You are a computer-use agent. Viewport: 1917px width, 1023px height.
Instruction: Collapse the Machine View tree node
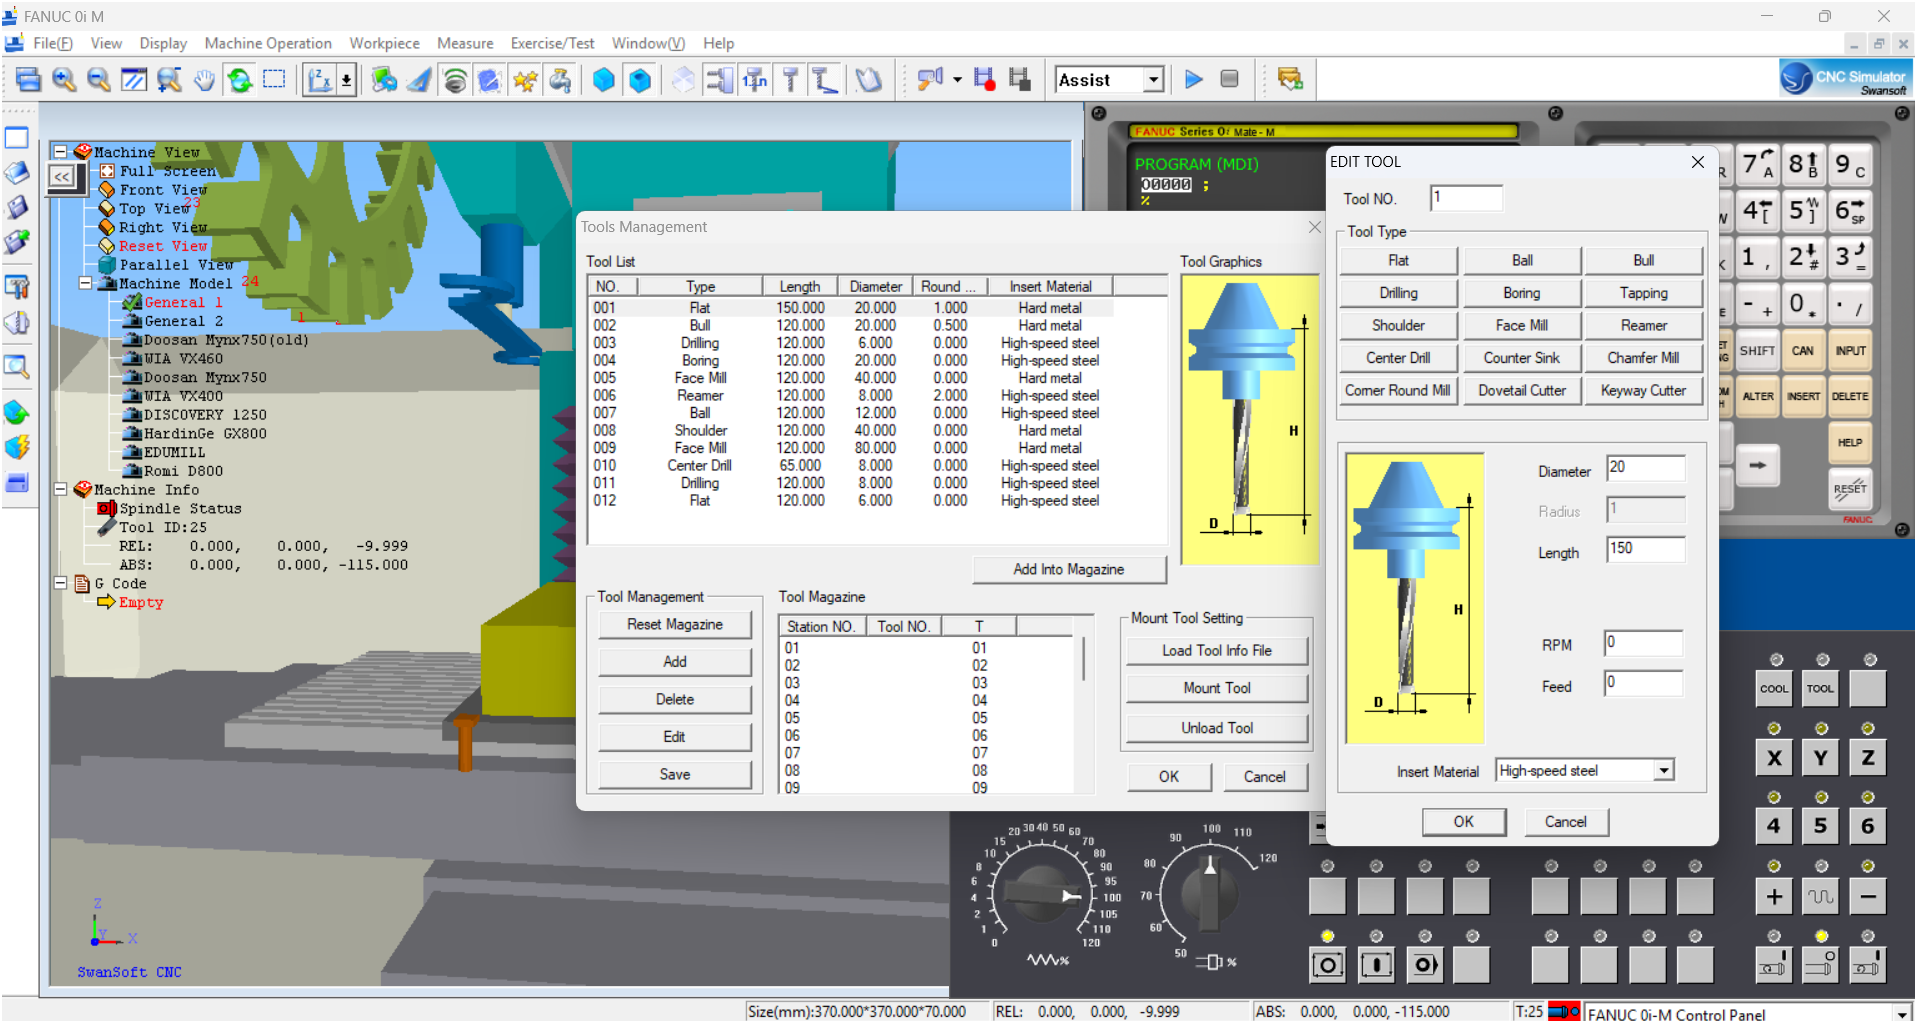pos(60,152)
